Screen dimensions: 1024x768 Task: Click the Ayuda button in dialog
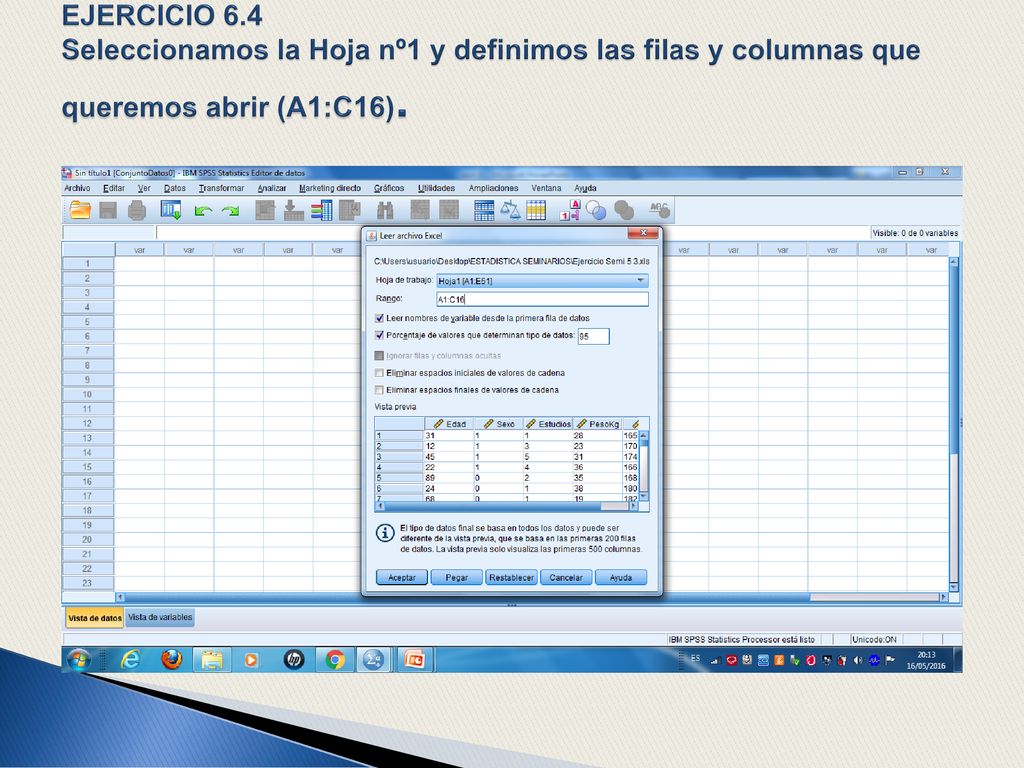coord(621,577)
